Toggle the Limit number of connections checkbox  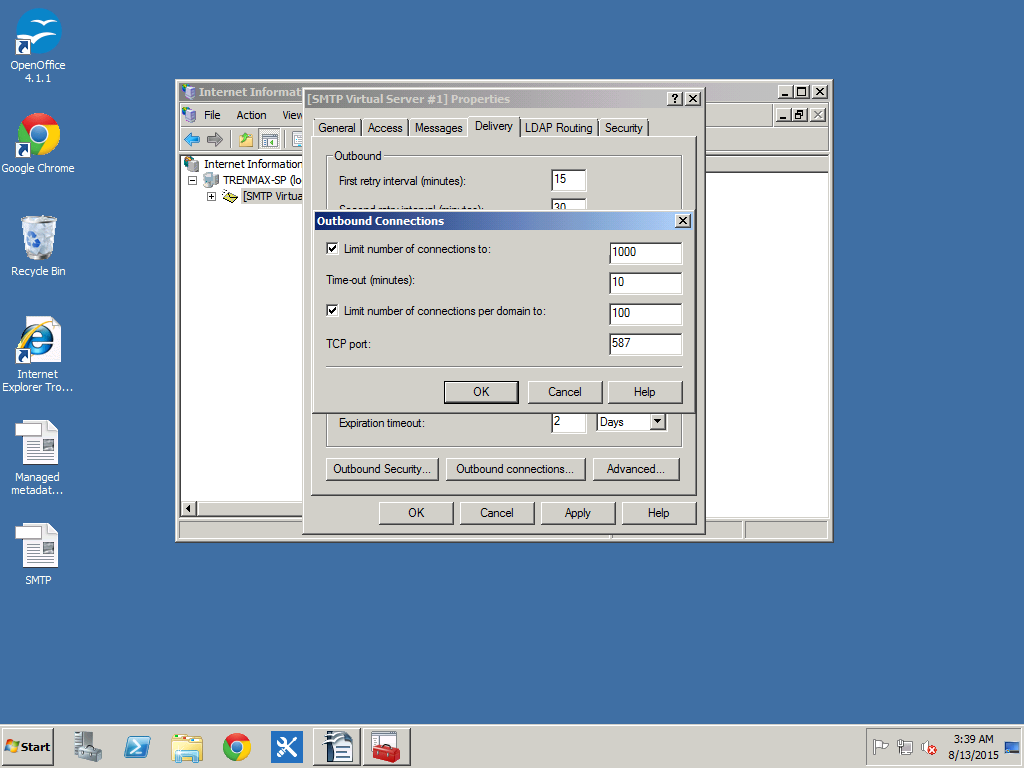(x=332, y=249)
